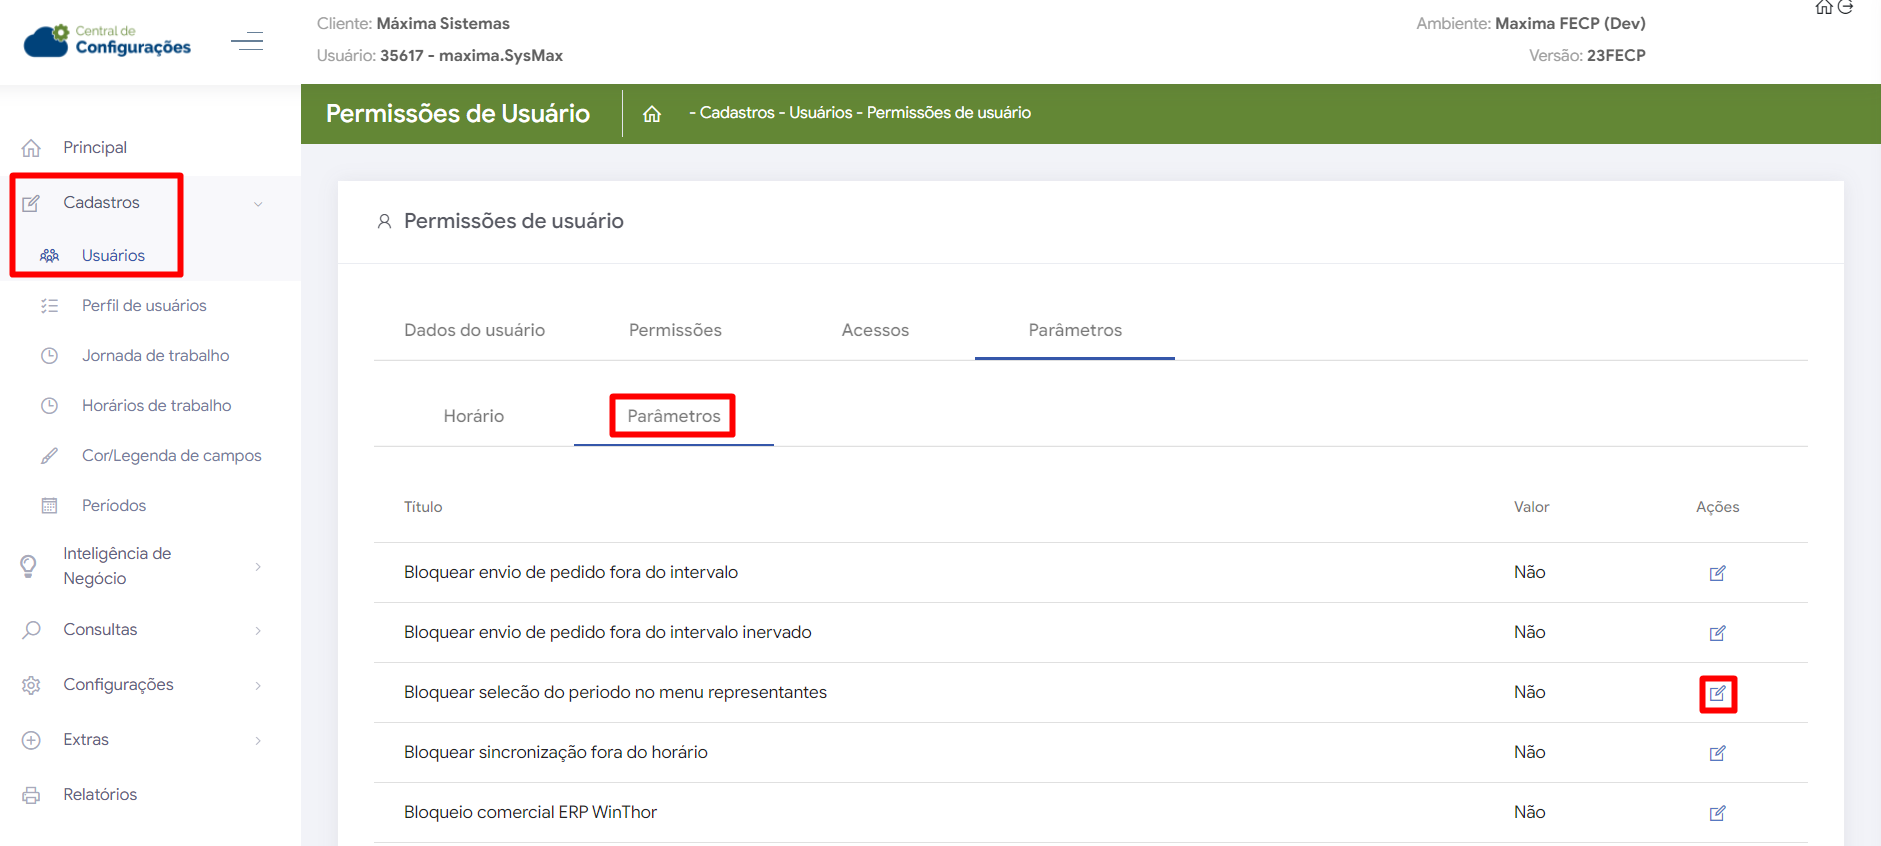This screenshot has height=846, width=1881.
Task: Edit 'Bloqueio comercial ERP WinThor' parameter
Action: click(x=1717, y=813)
